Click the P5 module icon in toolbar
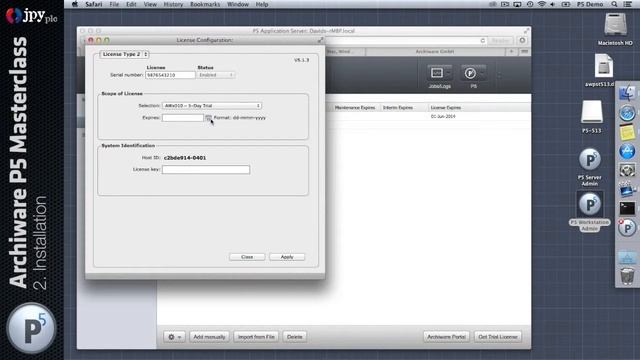Viewport: 640px width, 360px height. coord(470,73)
